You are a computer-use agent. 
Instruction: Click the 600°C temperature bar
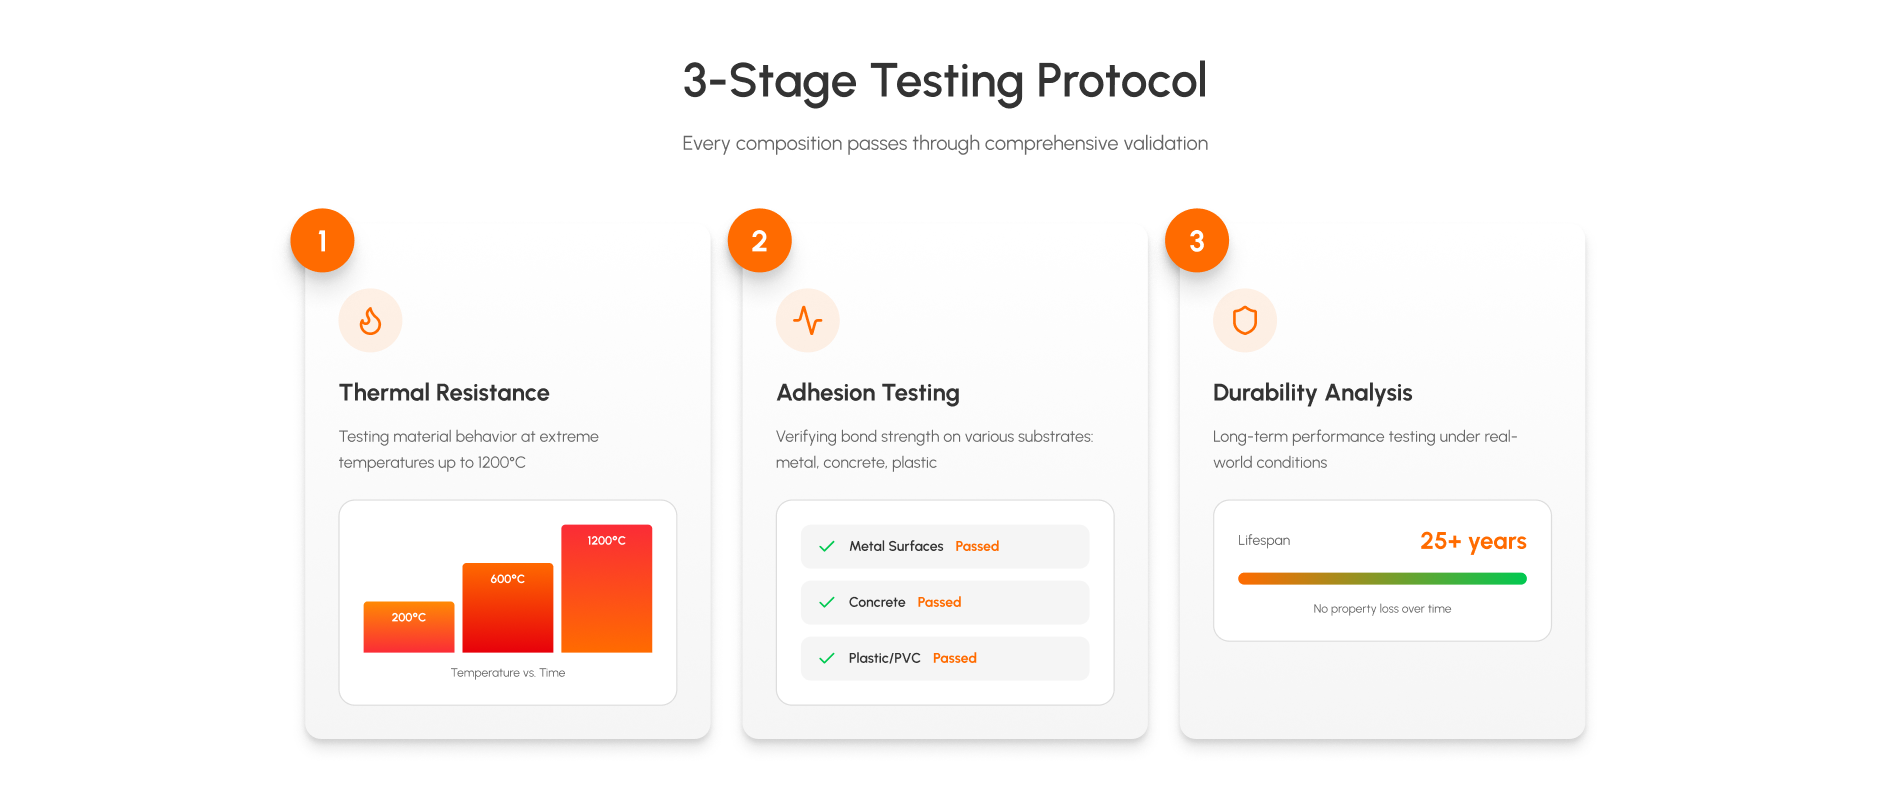coord(507,608)
